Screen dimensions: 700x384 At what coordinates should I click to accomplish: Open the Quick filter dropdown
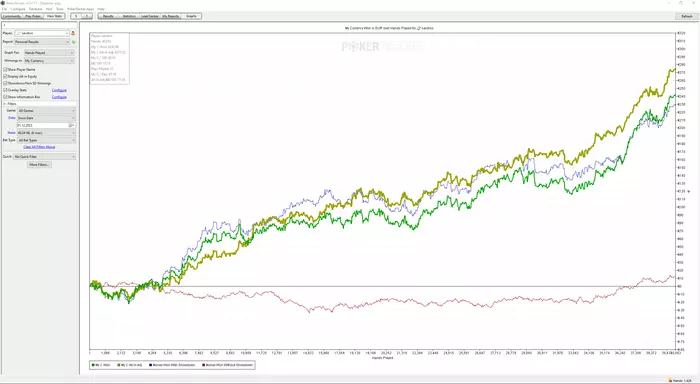tap(45, 157)
